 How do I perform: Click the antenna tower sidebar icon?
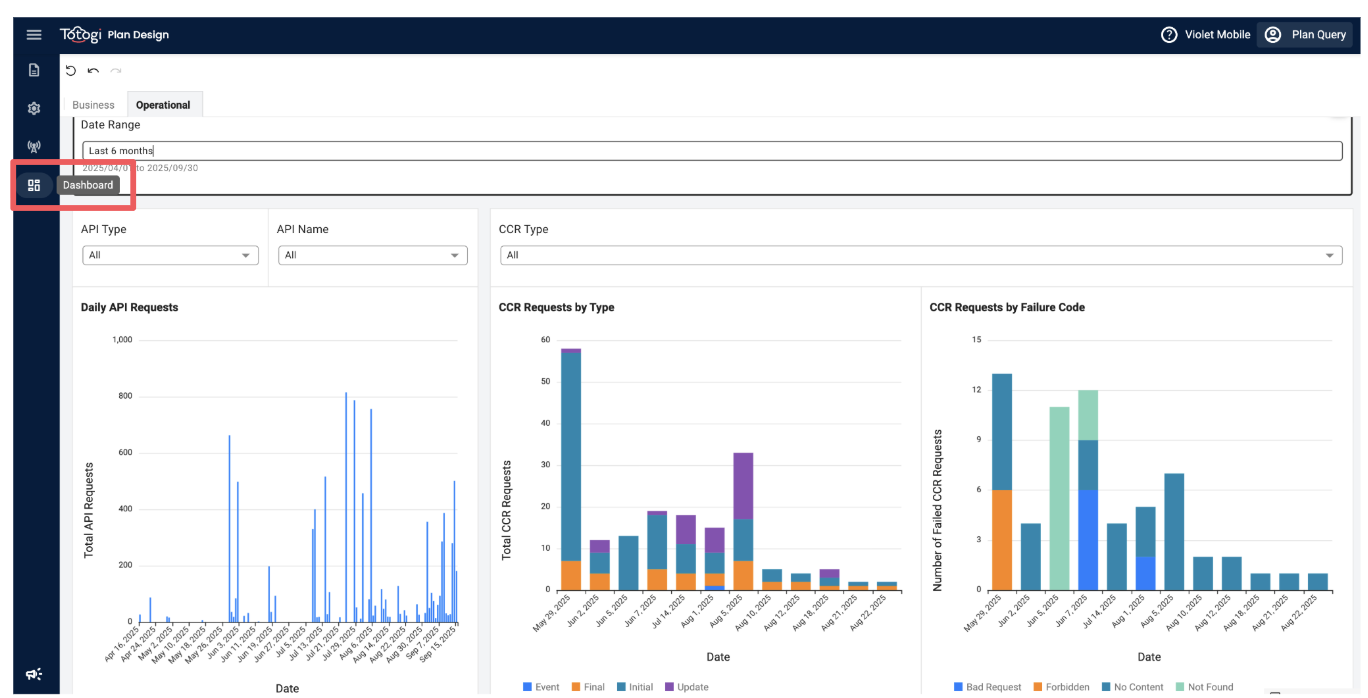coord(34,147)
